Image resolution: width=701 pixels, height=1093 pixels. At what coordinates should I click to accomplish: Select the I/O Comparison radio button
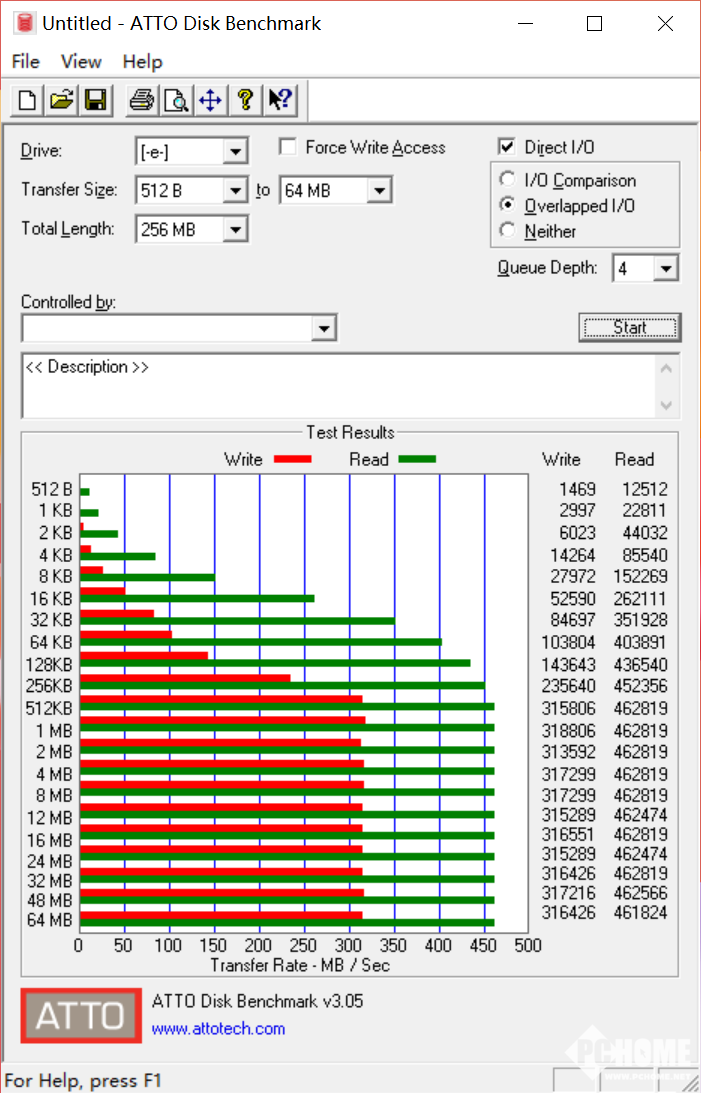pyautogui.click(x=508, y=181)
